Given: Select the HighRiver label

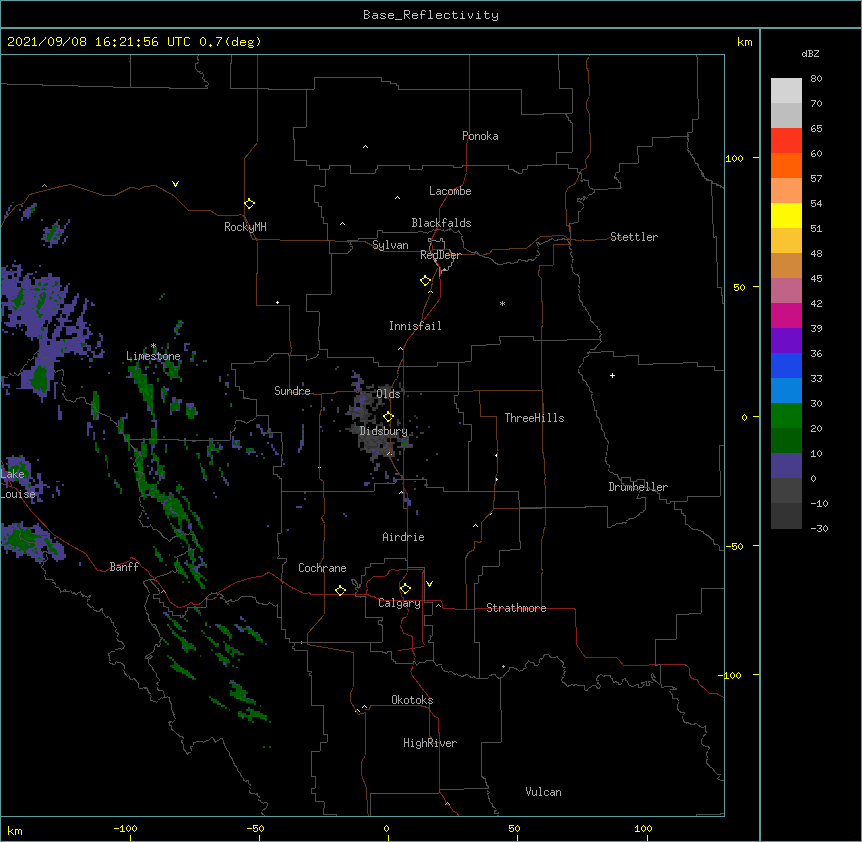Looking at the screenshot, I should click(430, 743).
